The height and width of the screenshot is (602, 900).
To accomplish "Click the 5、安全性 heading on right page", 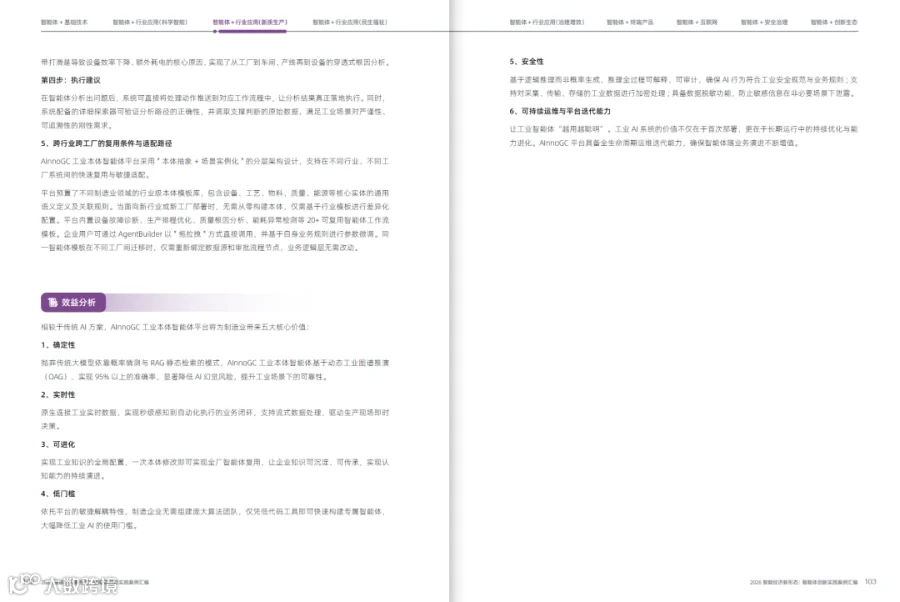I will tap(526, 61).
